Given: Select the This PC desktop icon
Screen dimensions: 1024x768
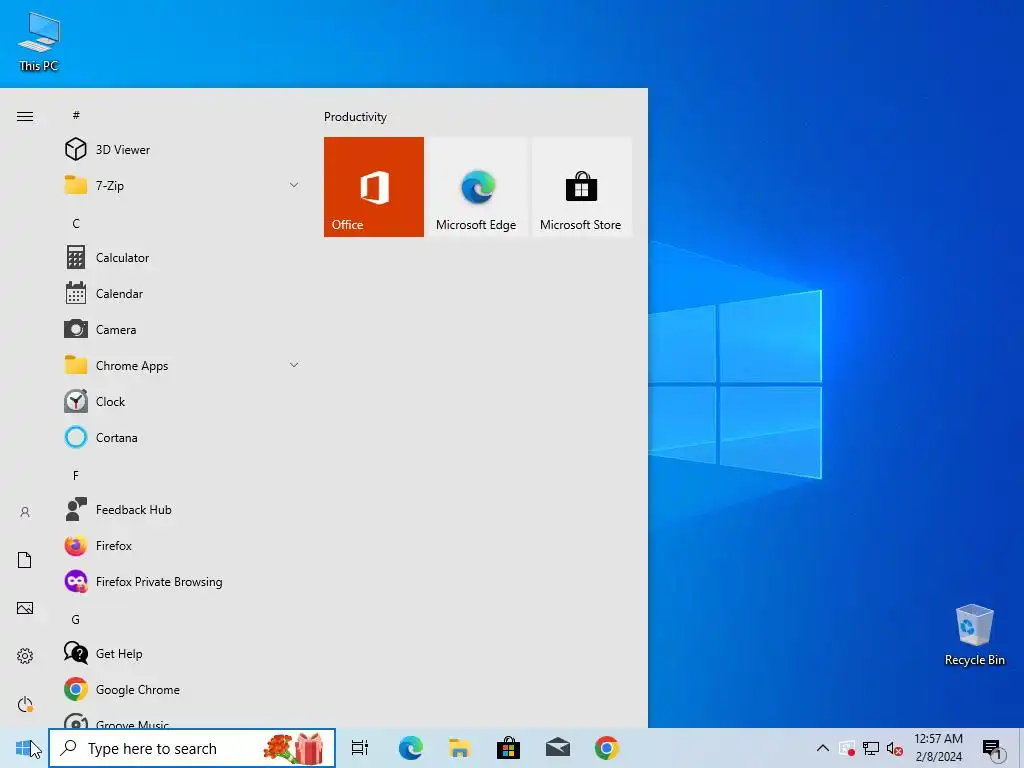Looking at the screenshot, I should click(x=39, y=42).
